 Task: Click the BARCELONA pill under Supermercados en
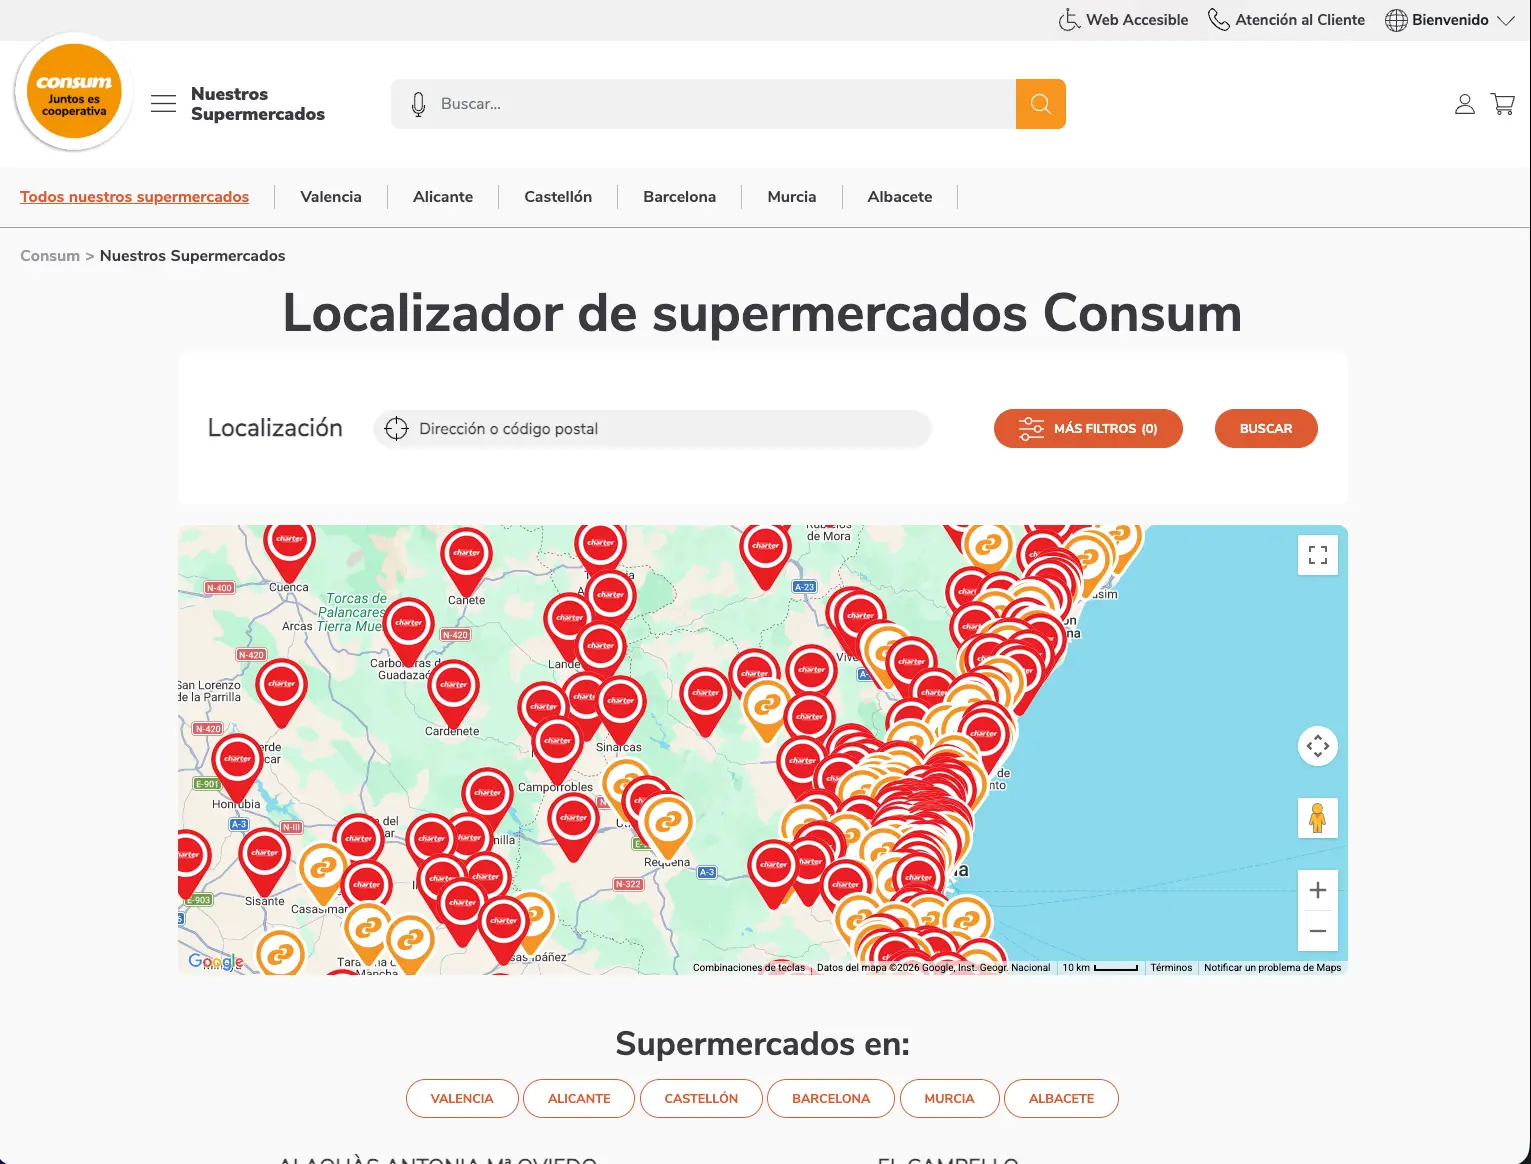831,1098
